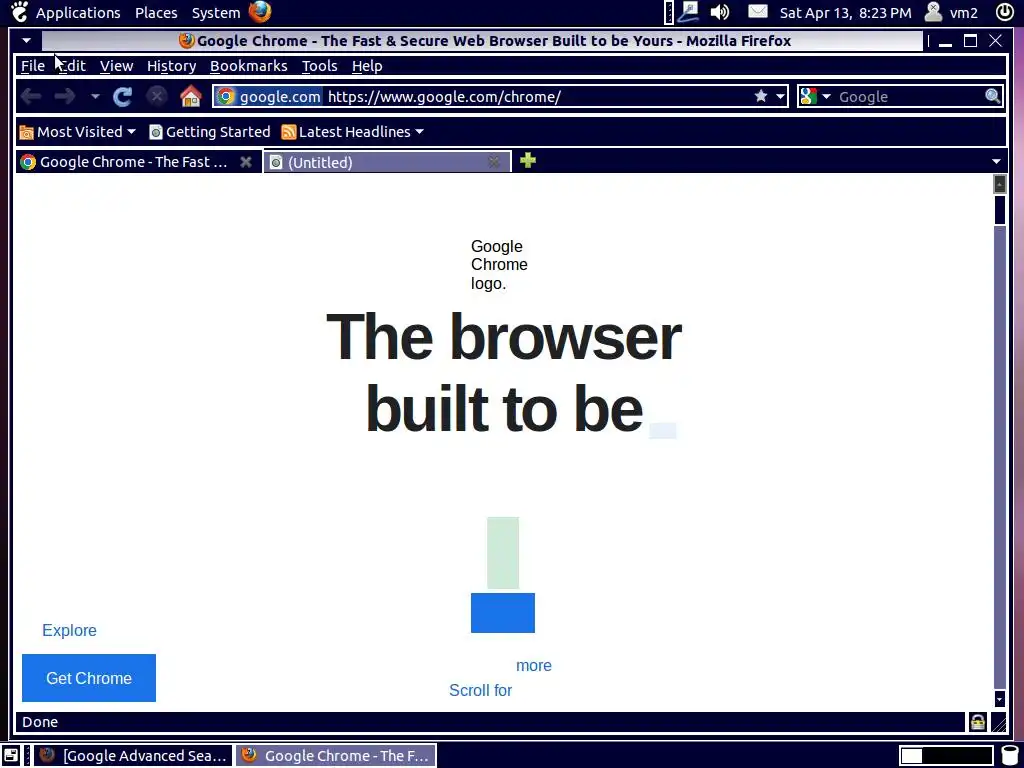Open the View menu

pyautogui.click(x=116, y=66)
